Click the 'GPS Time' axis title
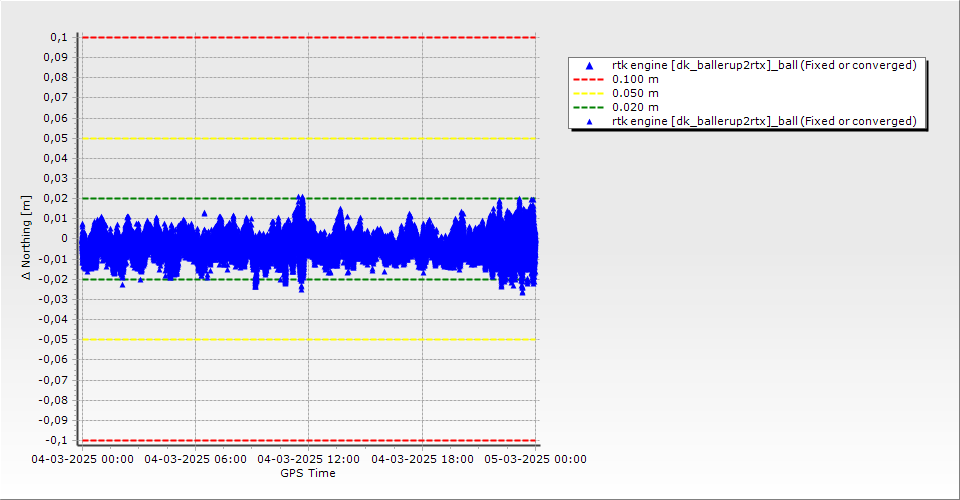The image size is (960, 500). [308, 473]
